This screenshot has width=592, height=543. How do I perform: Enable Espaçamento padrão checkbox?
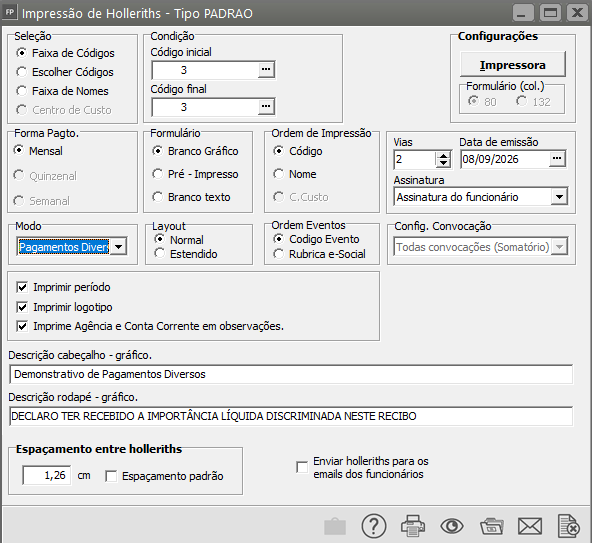click(x=111, y=476)
